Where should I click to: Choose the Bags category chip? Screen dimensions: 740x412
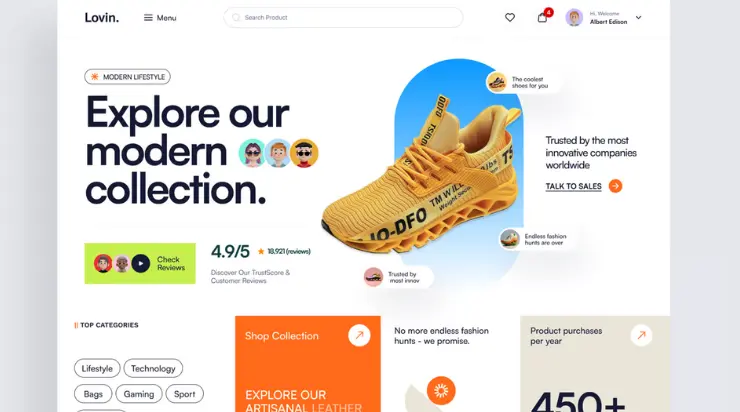tap(93, 394)
